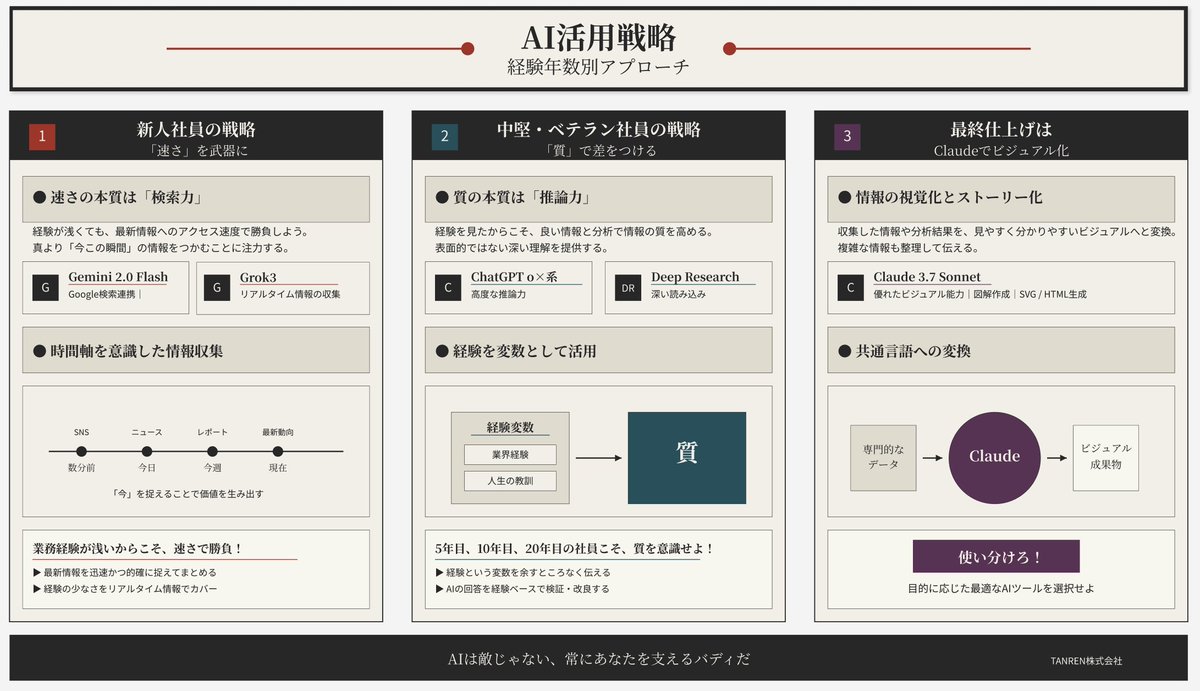Click the C badge beside ChatGPT o×系

click(x=448, y=288)
